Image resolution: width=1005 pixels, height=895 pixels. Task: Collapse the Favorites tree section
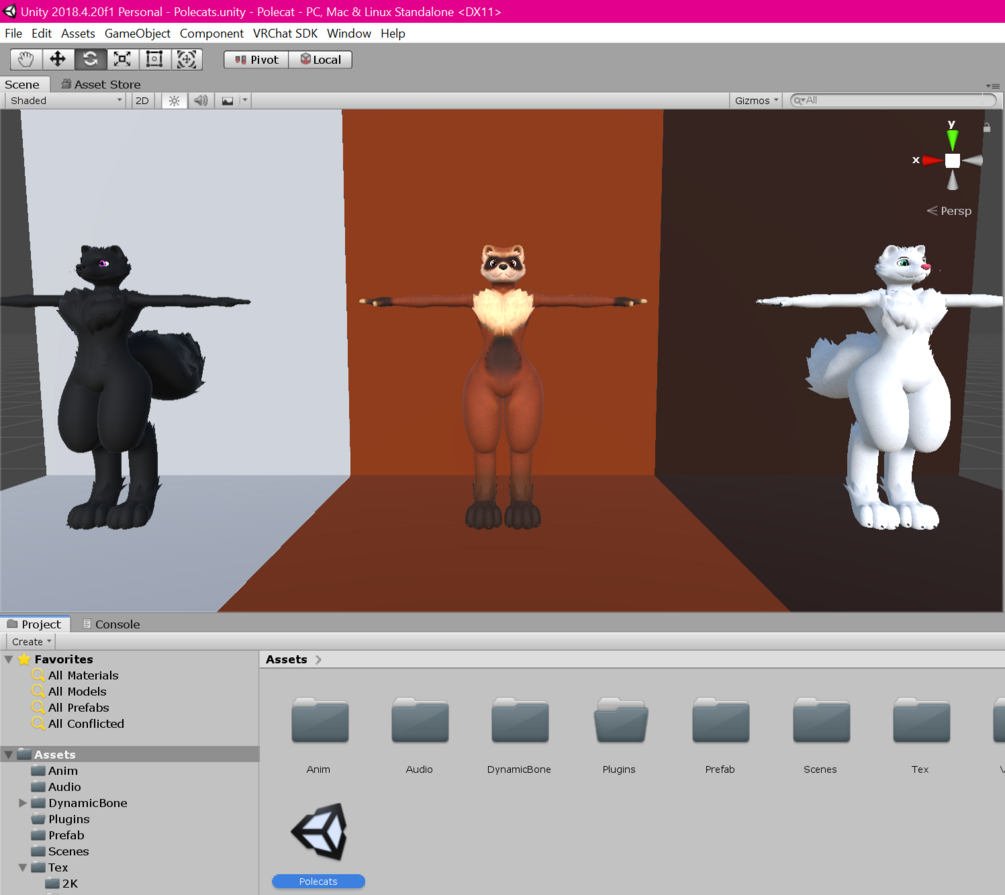pos(9,660)
